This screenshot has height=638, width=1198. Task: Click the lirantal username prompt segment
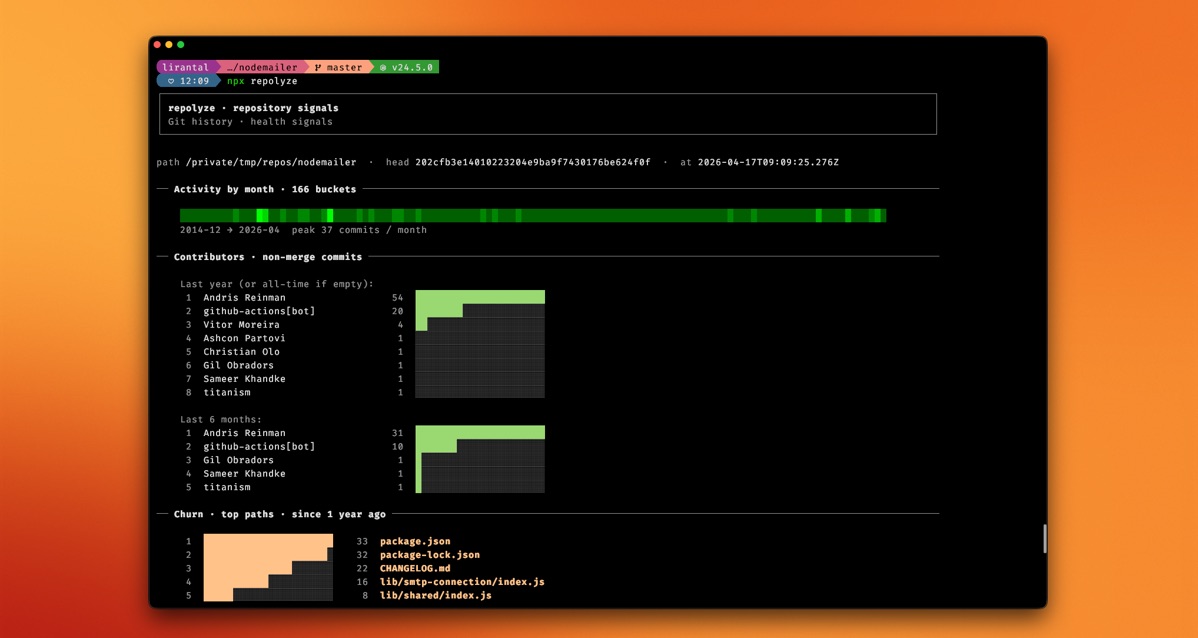[x=186, y=68]
